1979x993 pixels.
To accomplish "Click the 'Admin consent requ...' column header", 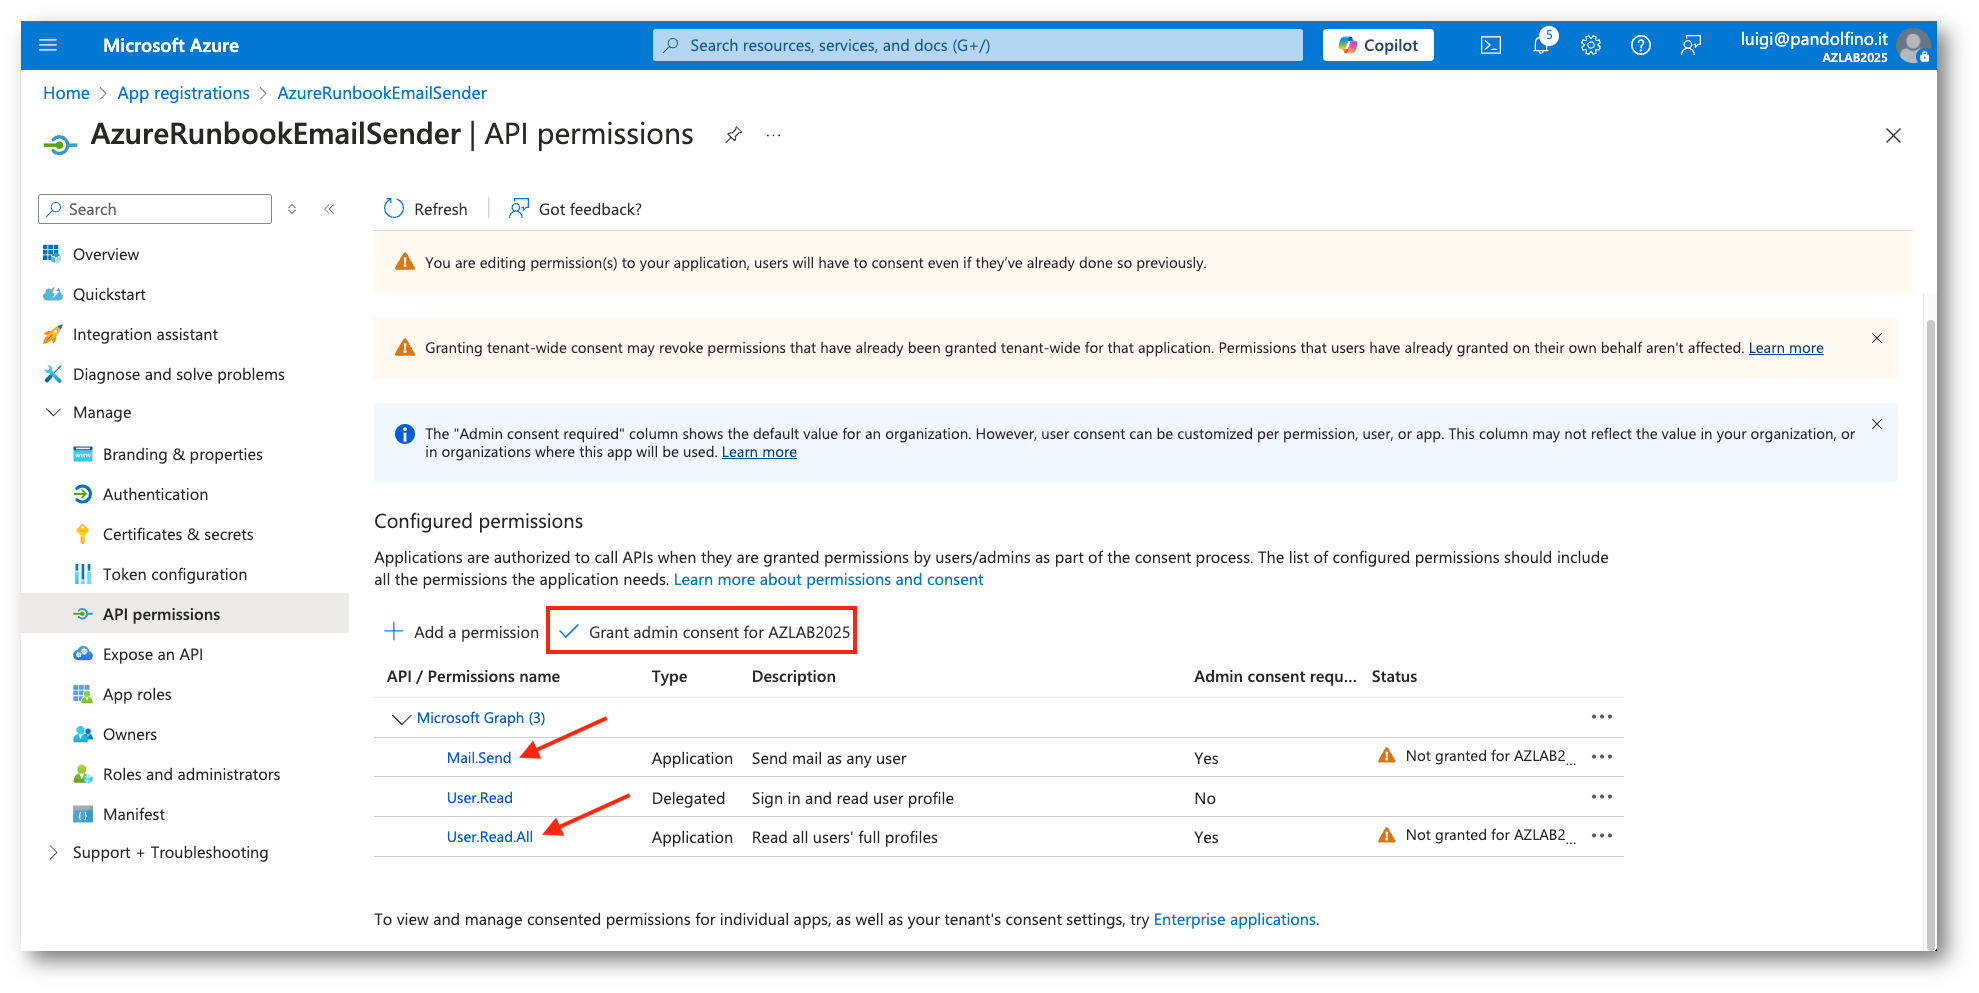I will coord(1275,676).
